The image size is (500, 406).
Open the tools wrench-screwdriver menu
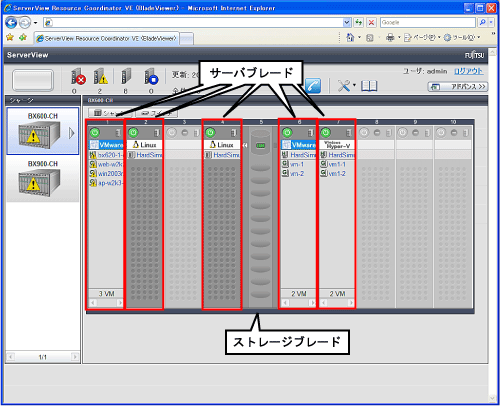[x=345, y=86]
